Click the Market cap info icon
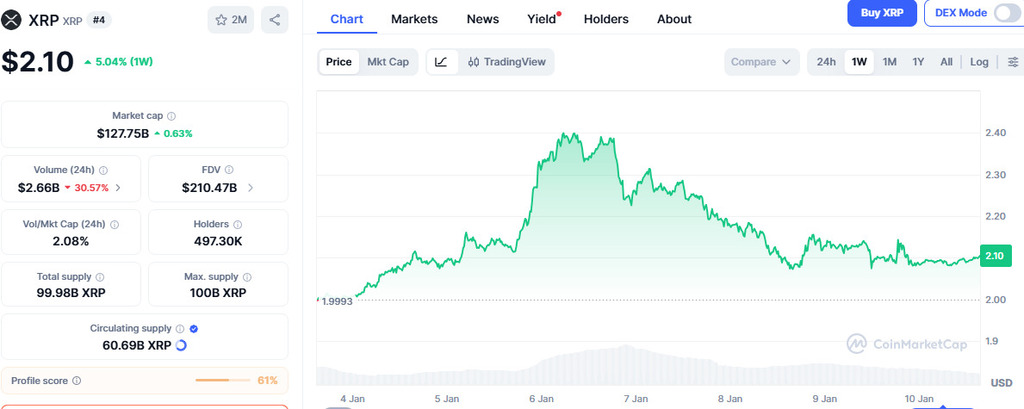Screen dimensions: 1024x409 coord(171,116)
